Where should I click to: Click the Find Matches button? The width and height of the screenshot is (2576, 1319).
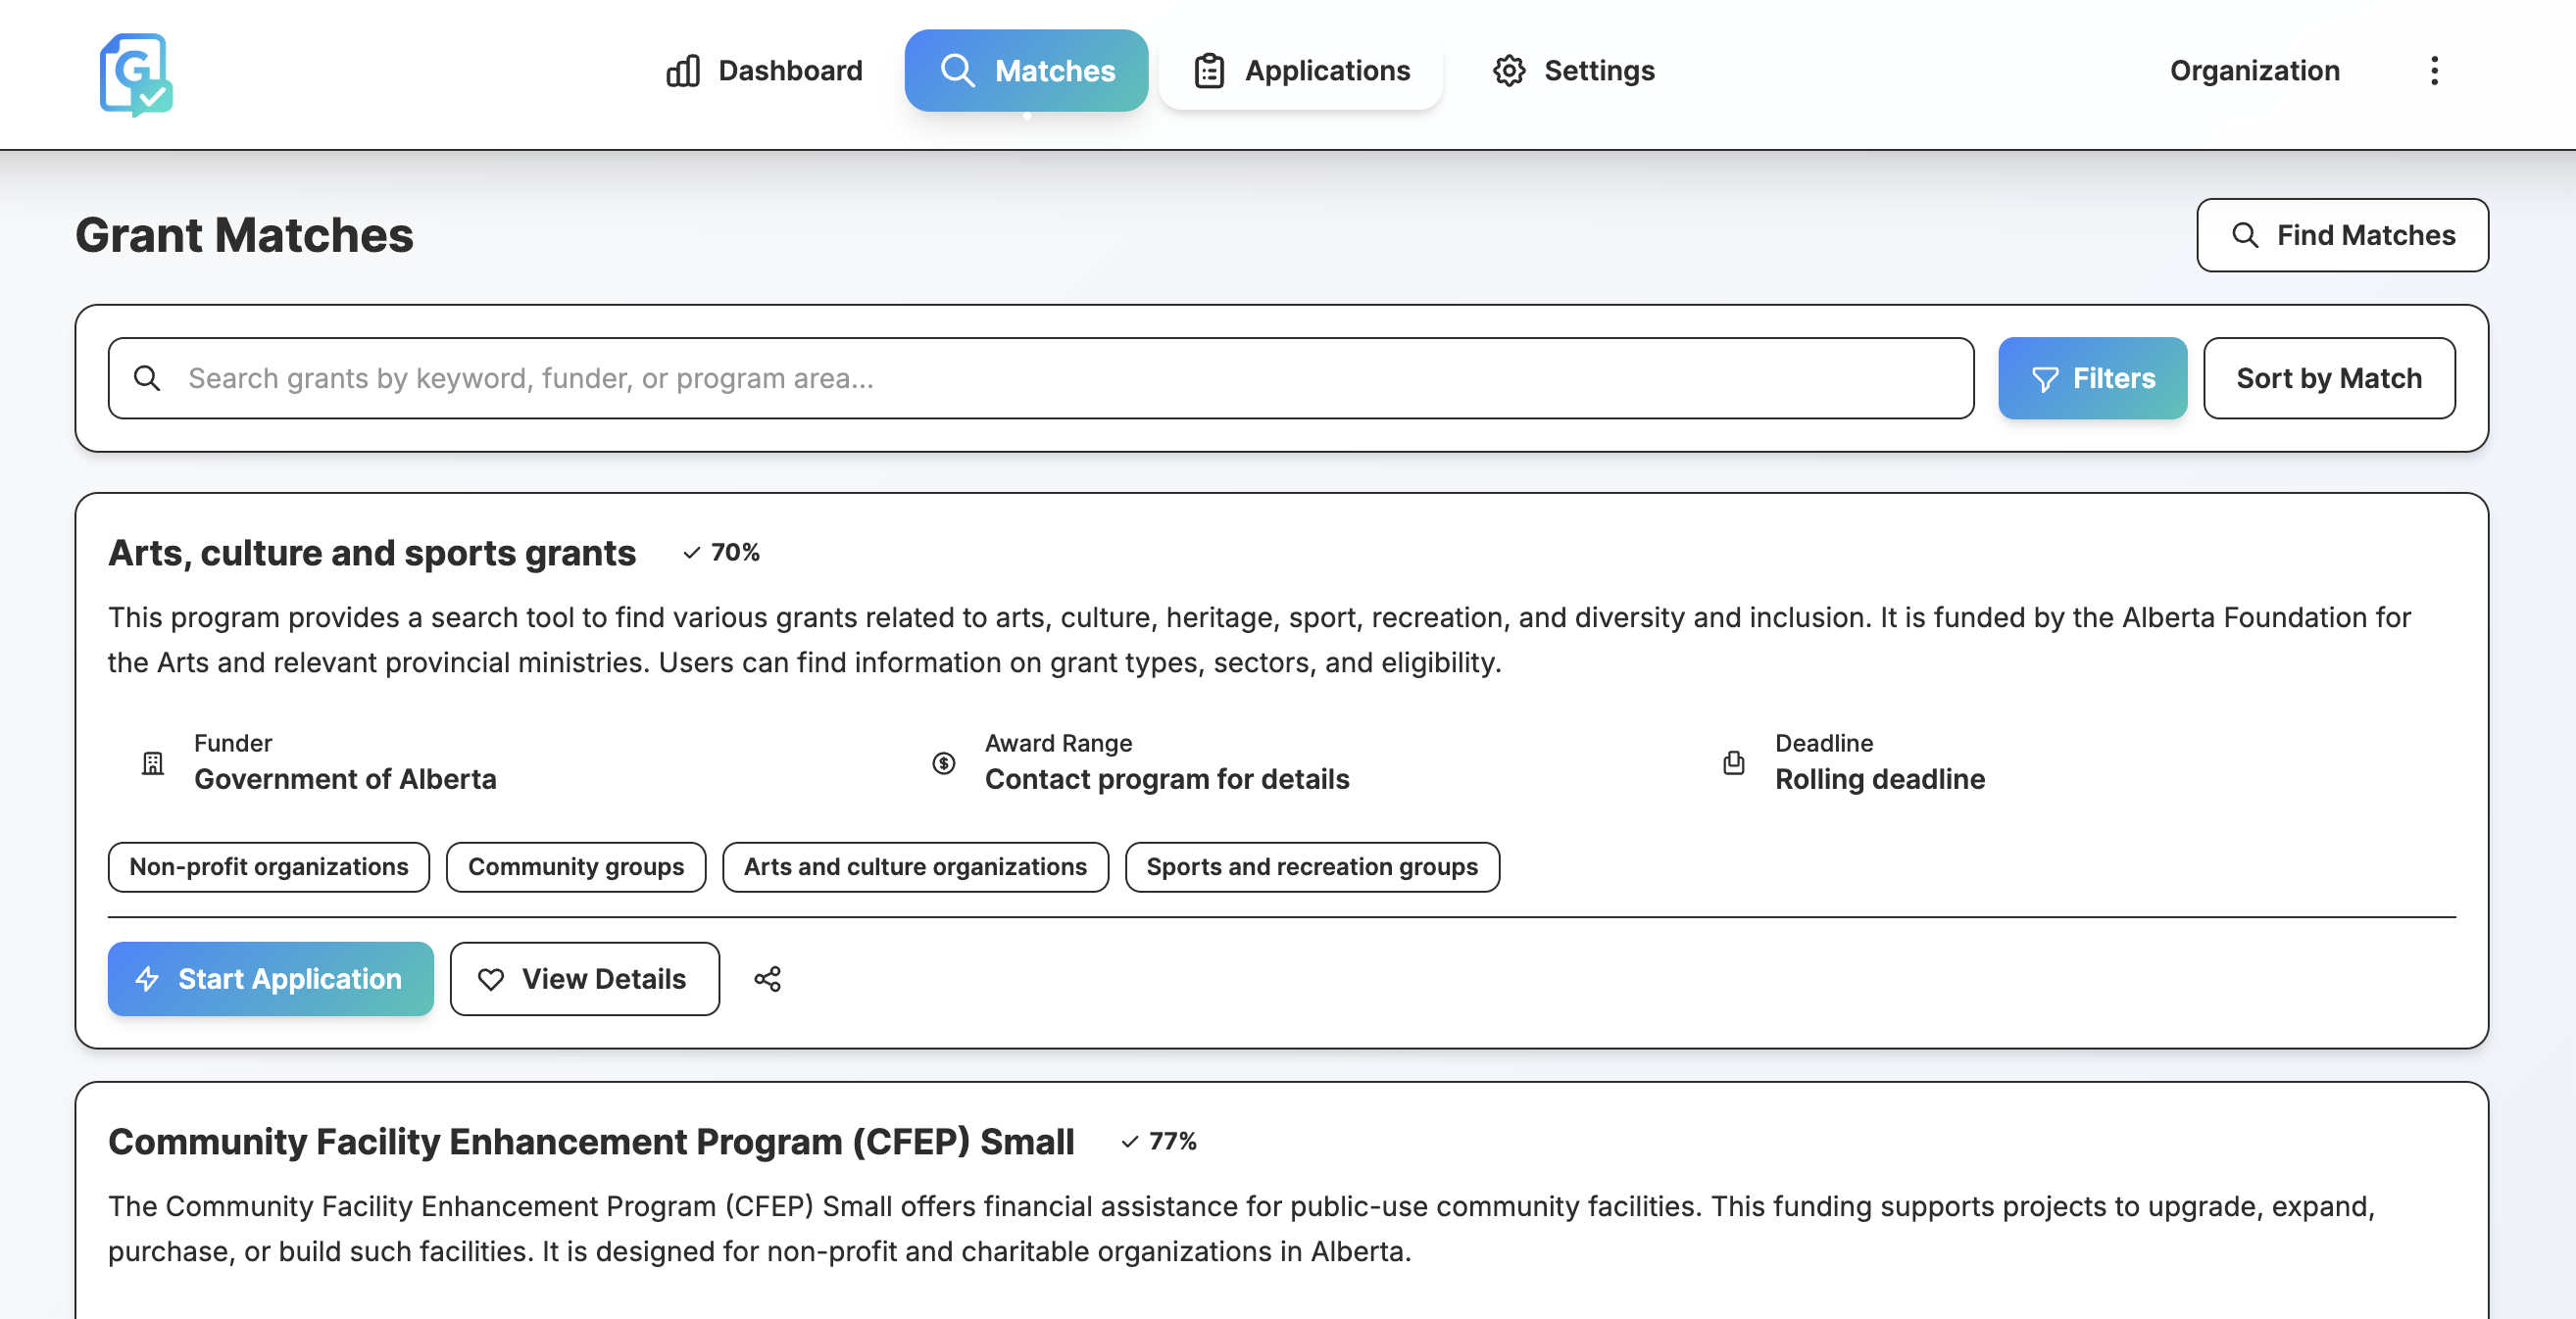point(2342,235)
